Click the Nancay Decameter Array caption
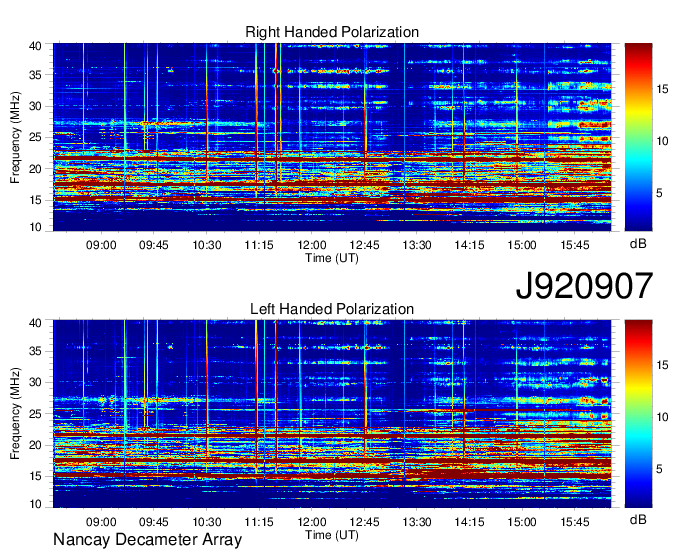The height and width of the screenshot is (552, 680). pyautogui.click(x=147, y=540)
